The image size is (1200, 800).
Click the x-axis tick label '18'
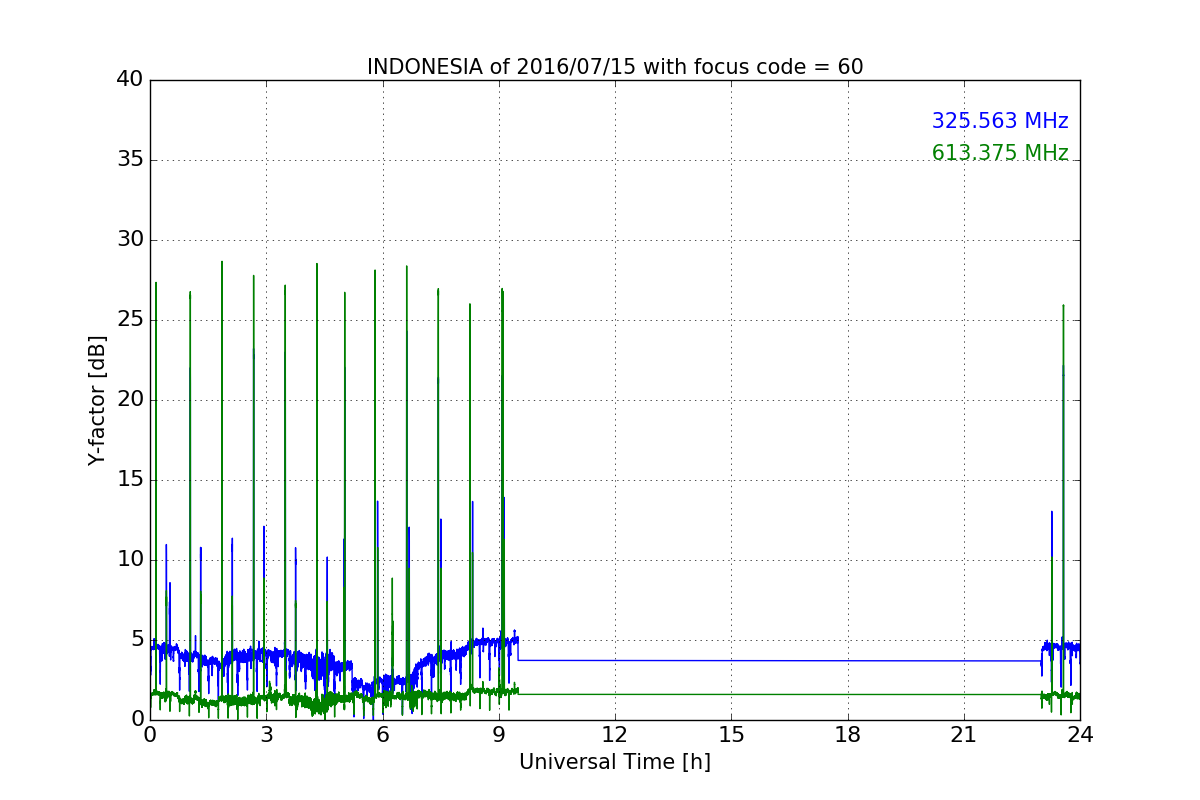coord(848,735)
